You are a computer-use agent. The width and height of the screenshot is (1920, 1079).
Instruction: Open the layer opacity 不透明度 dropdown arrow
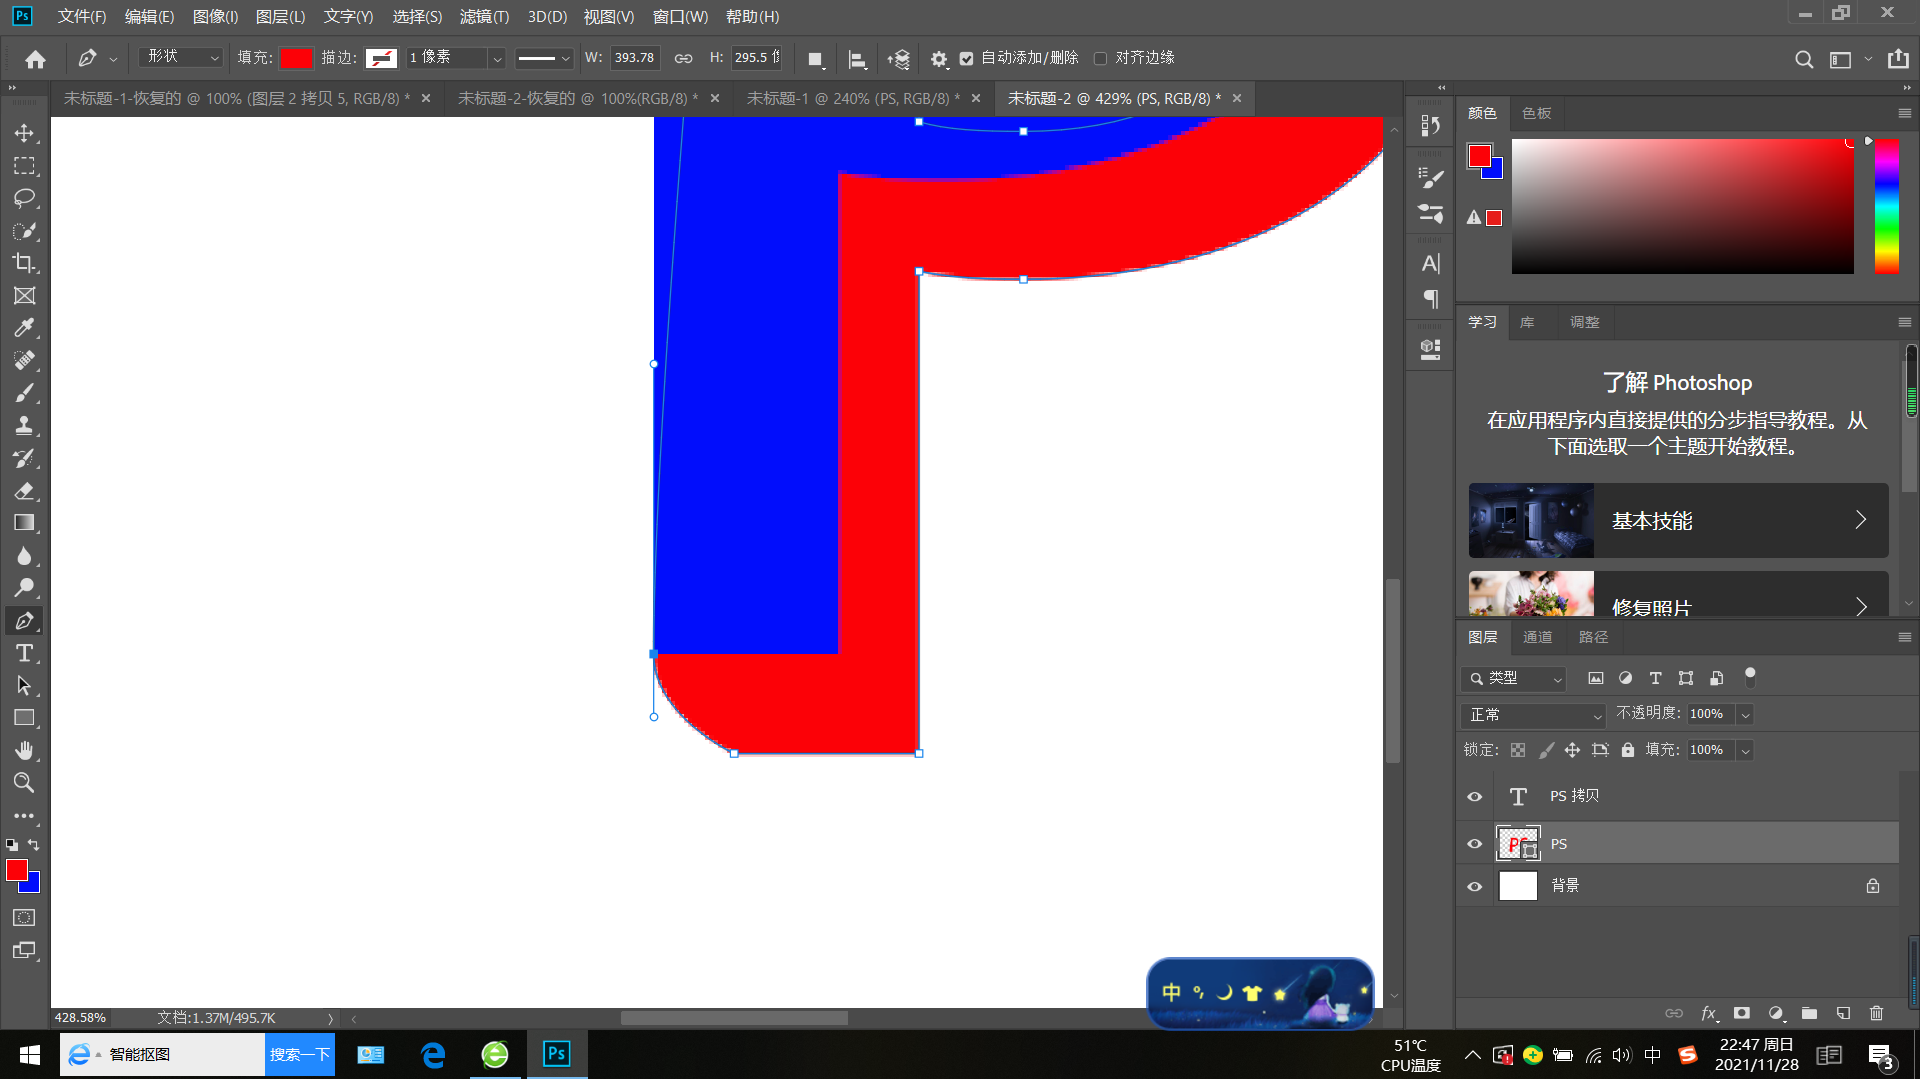click(x=1745, y=715)
